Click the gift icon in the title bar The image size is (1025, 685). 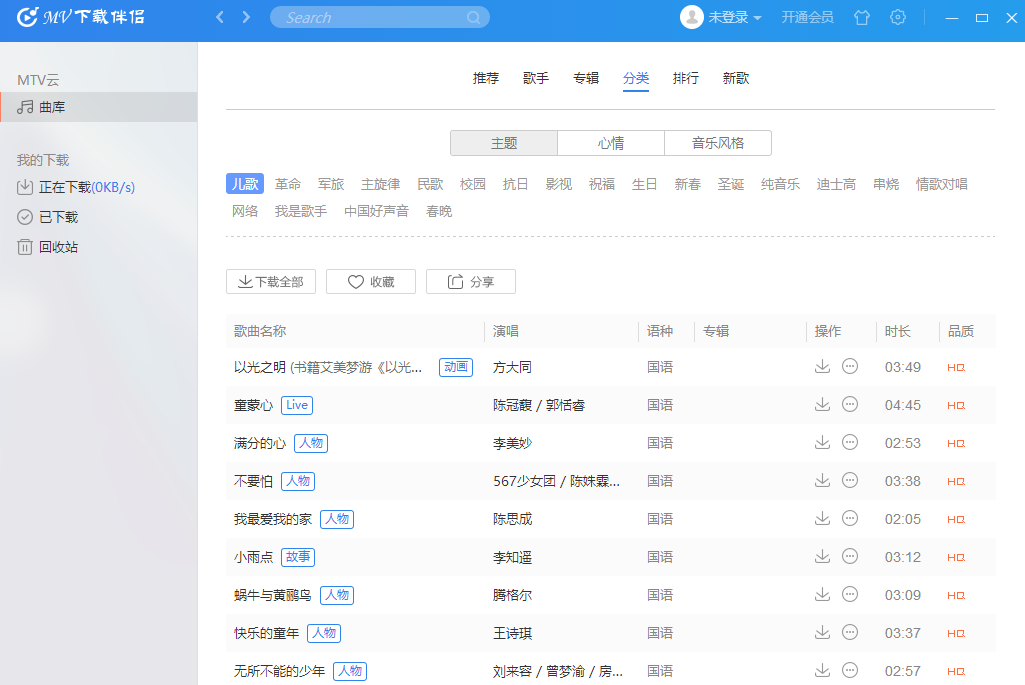[861, 17]
